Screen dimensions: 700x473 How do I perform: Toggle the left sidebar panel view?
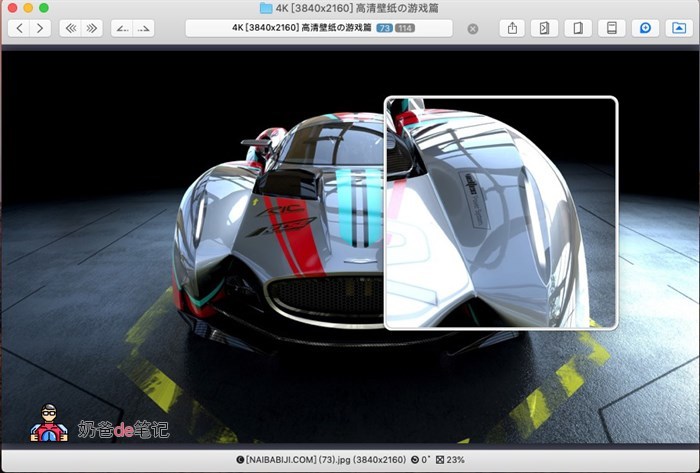[544, 28]
